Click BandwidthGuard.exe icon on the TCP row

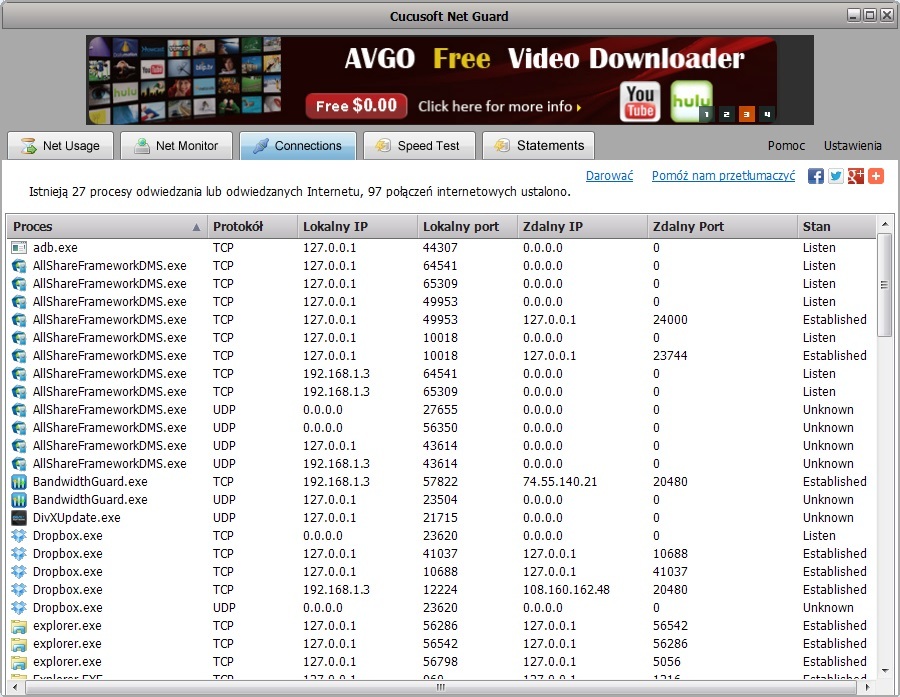pyautogui.click(x=19, y=482)
